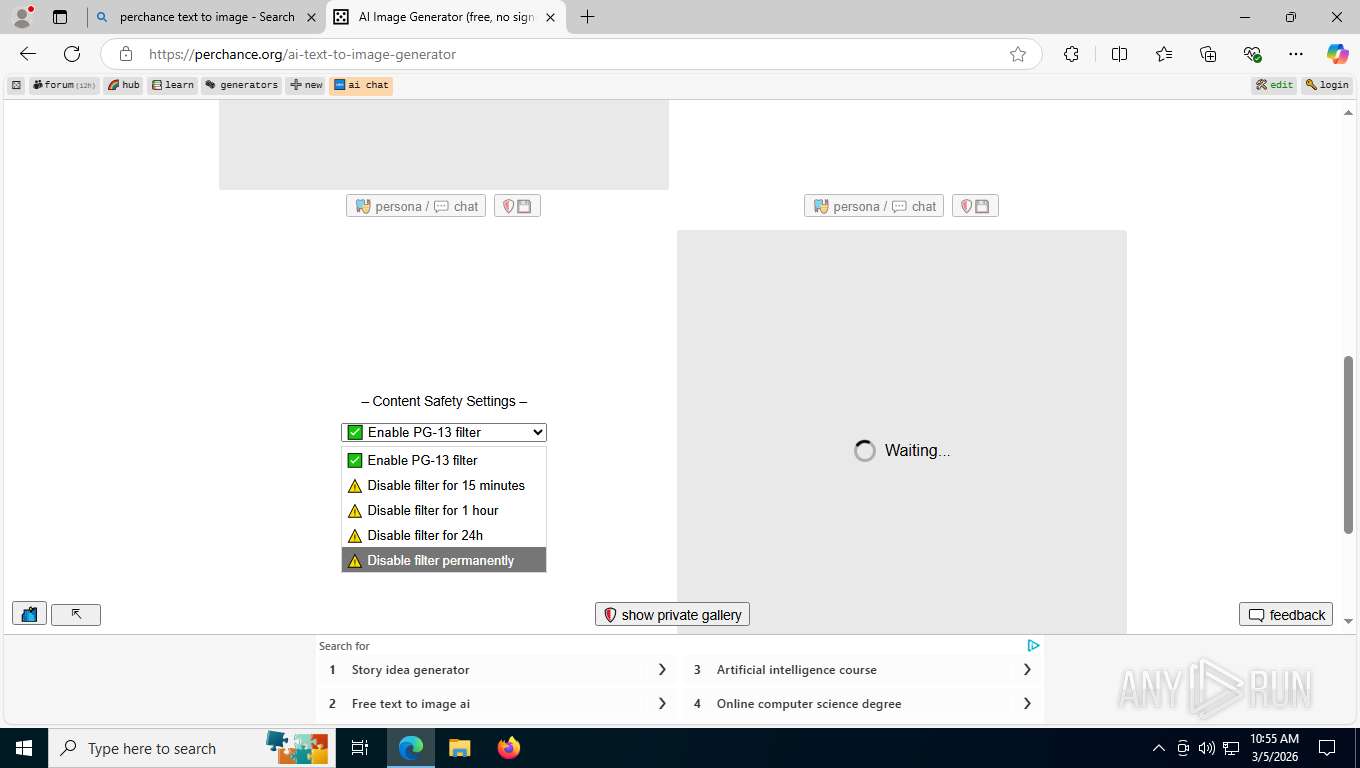Close the AI Image Generator tab
This screenshot has height=768, width=1360.
pyautogui.click(x=550, y=17)
